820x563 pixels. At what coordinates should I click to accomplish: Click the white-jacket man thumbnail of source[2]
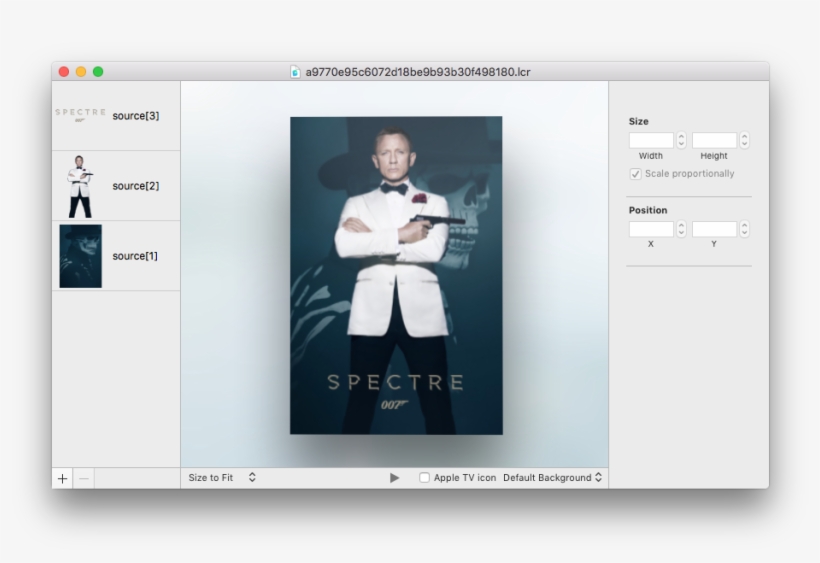(x=80, y=186)
